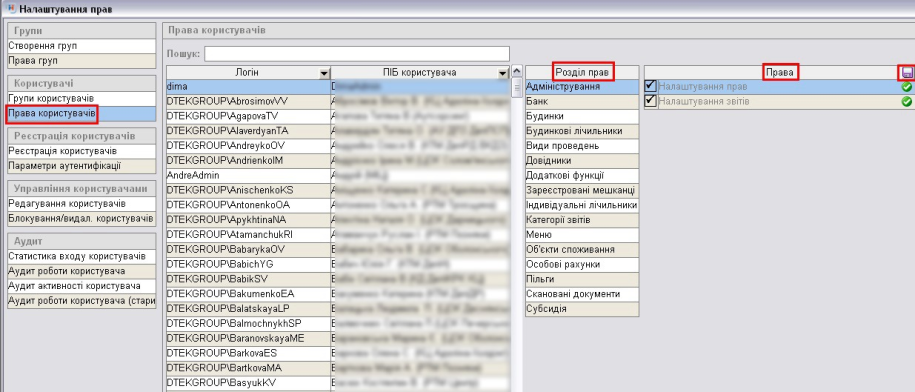Open Реєстрація користувачів item

(82, 152)
